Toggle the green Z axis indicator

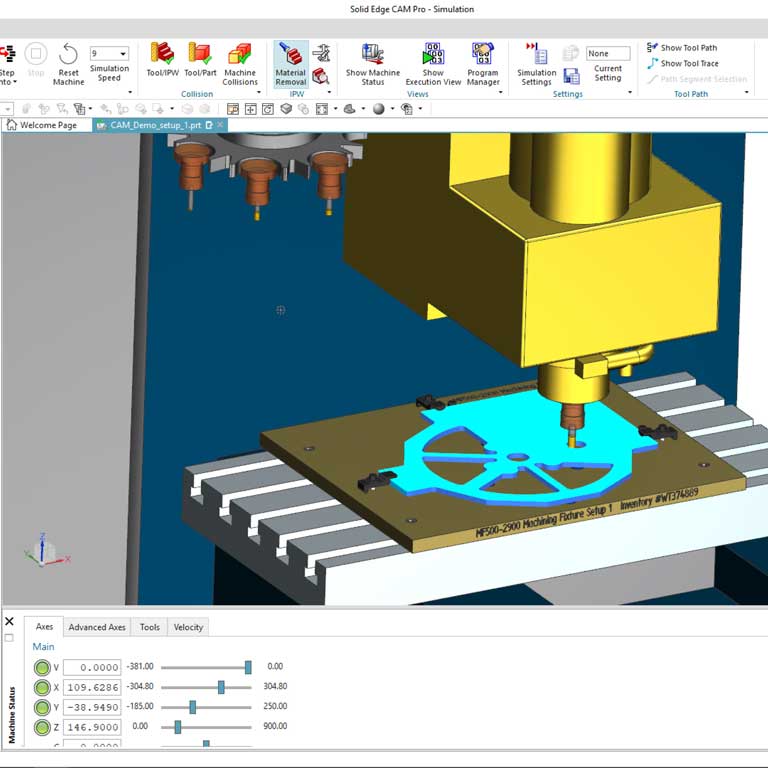tap(42, 727)
